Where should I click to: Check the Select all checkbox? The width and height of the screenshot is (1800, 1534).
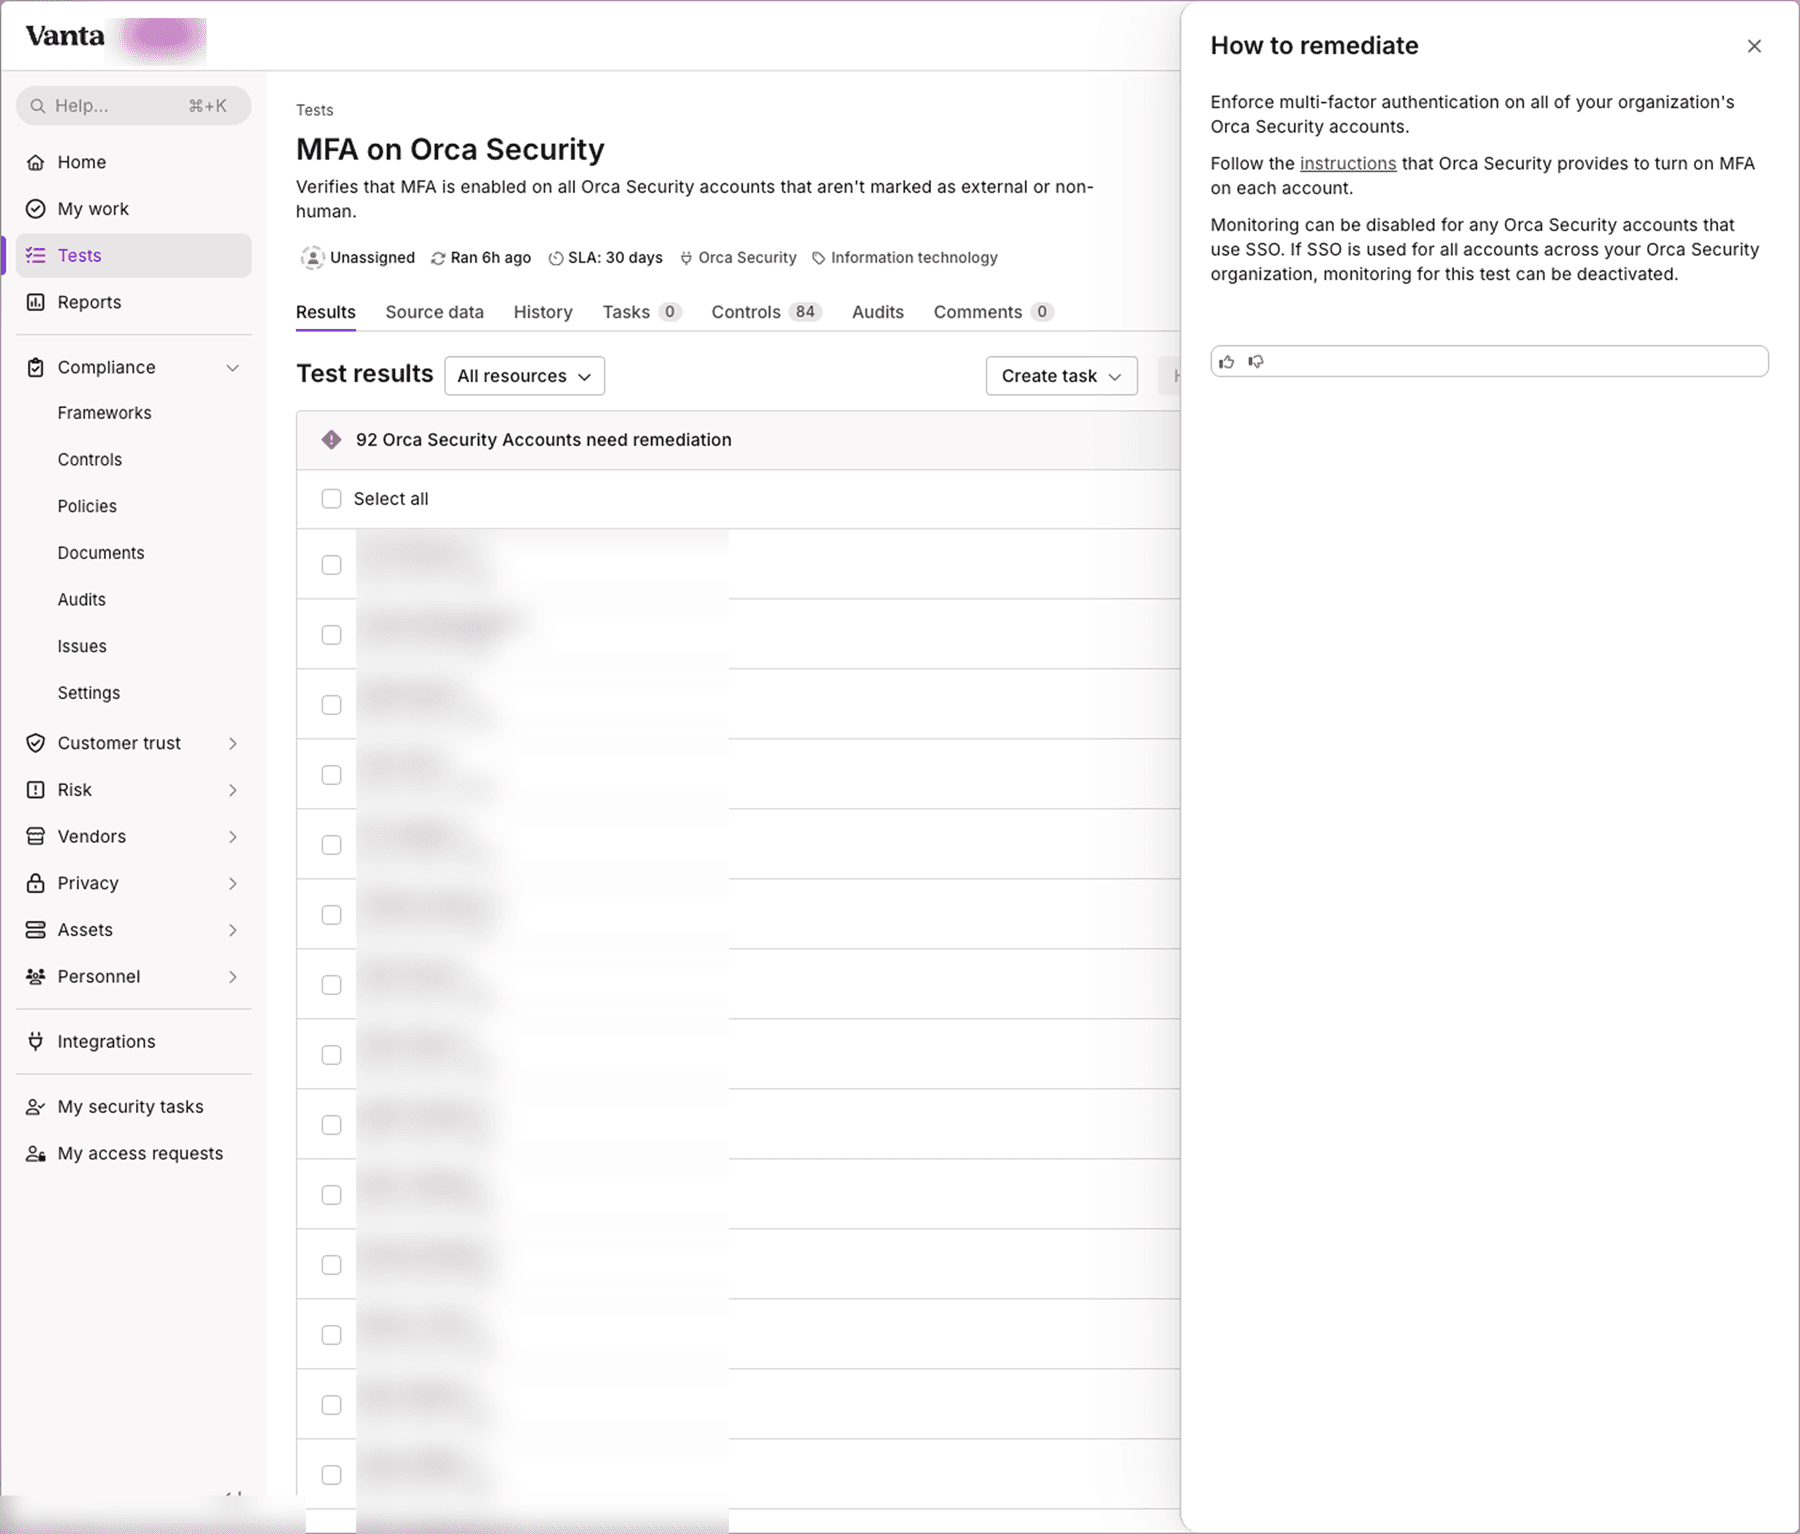[331, 499]
